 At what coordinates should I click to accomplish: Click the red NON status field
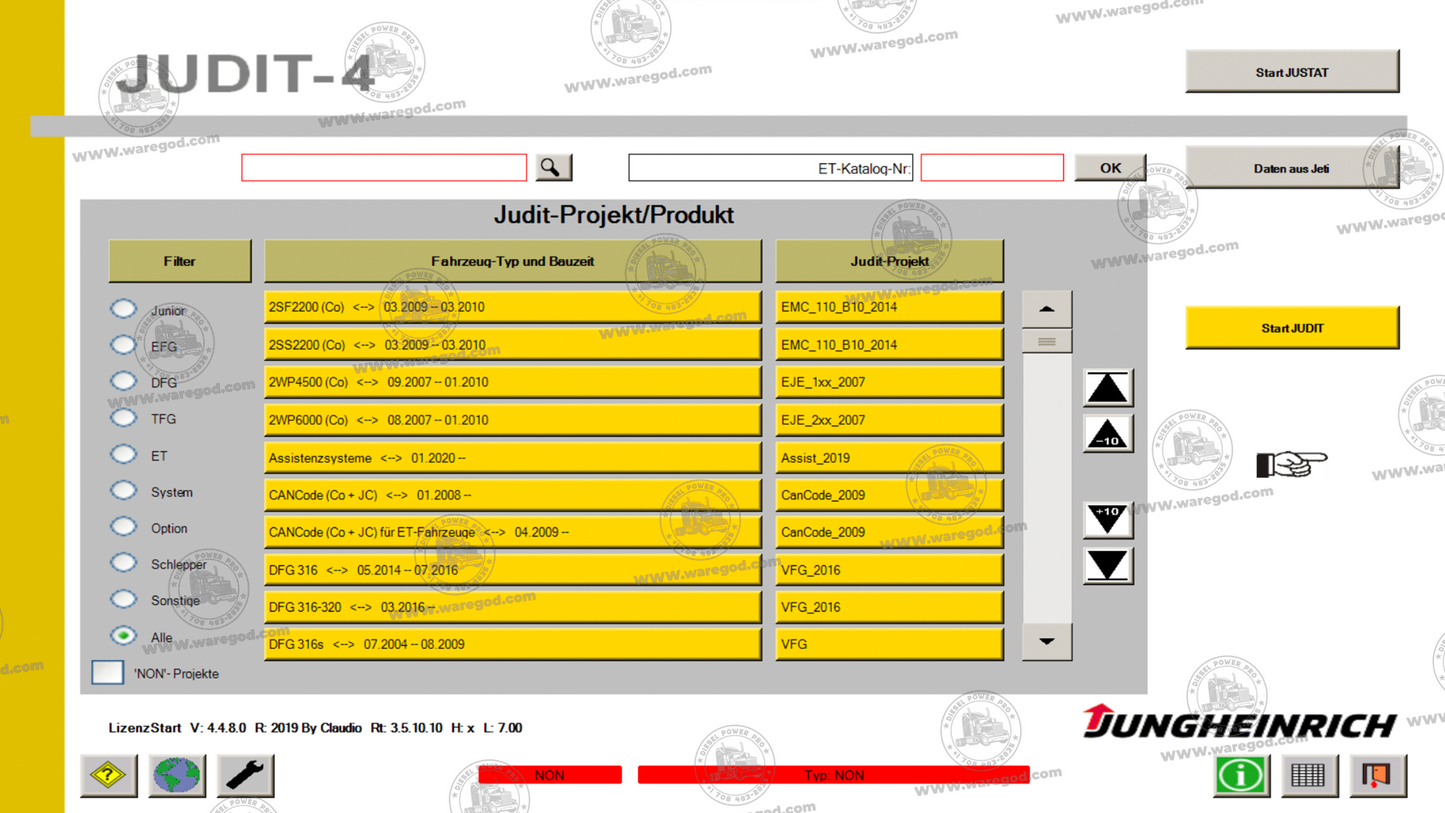click(x=550, y=775)
